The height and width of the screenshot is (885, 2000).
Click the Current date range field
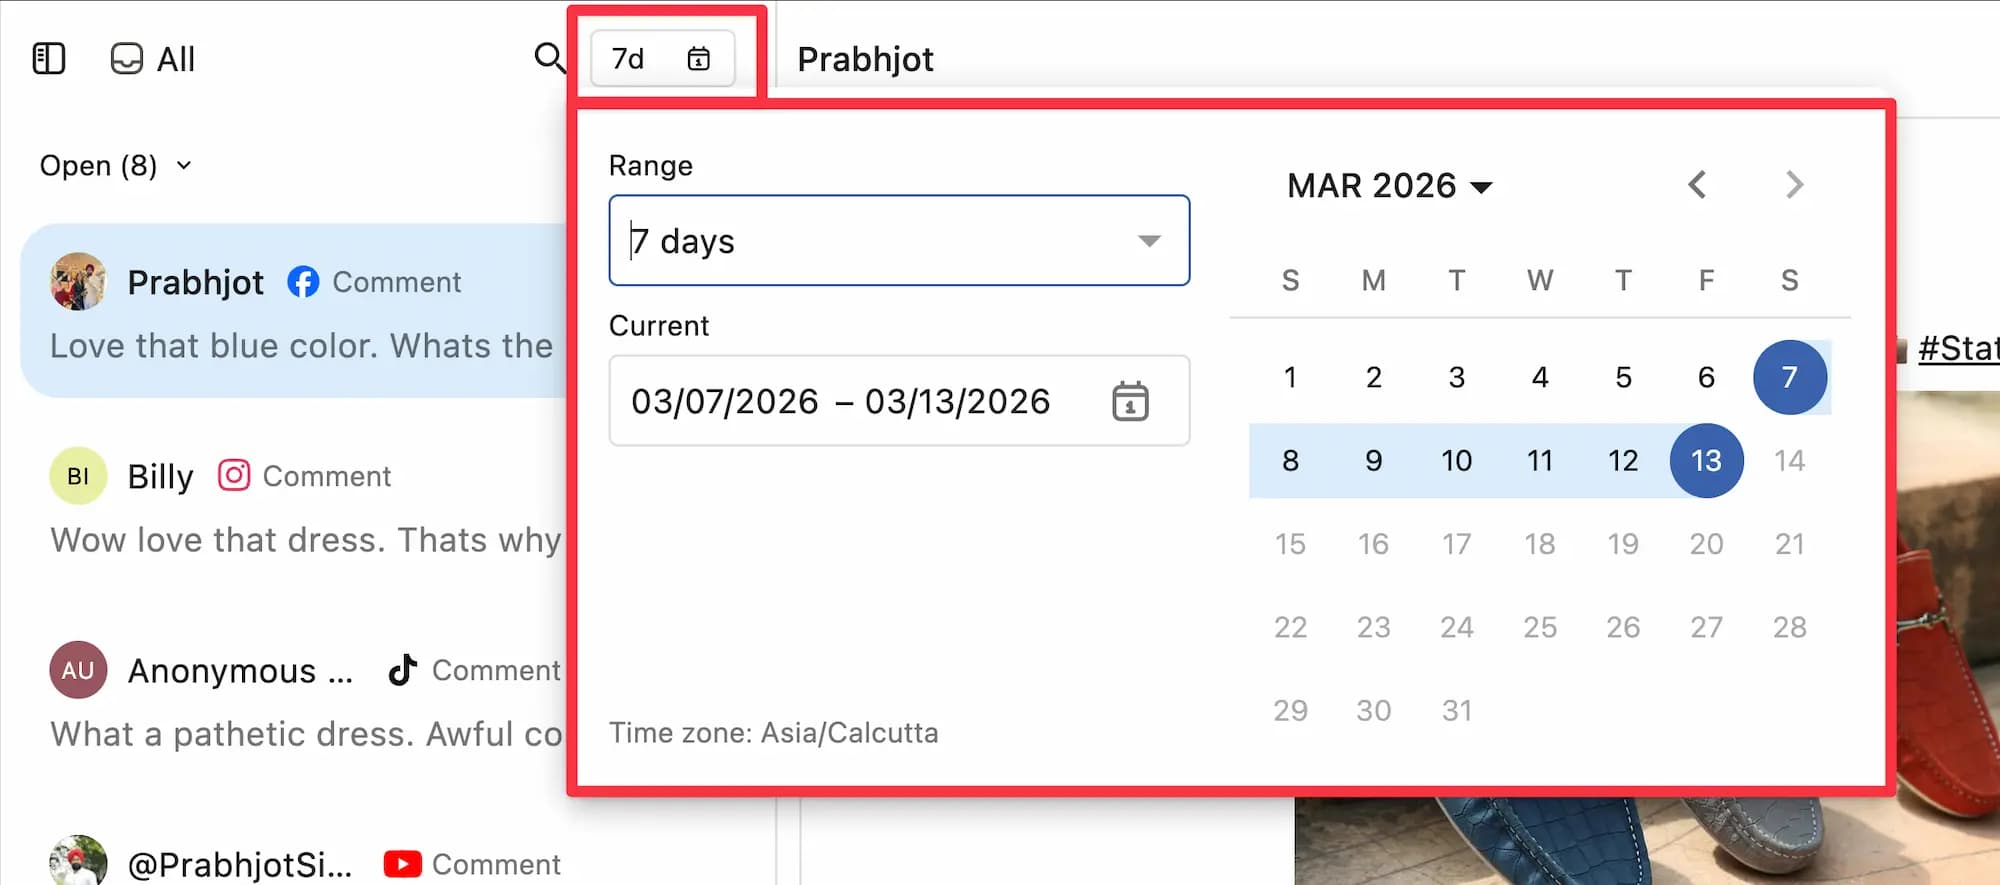840,401
